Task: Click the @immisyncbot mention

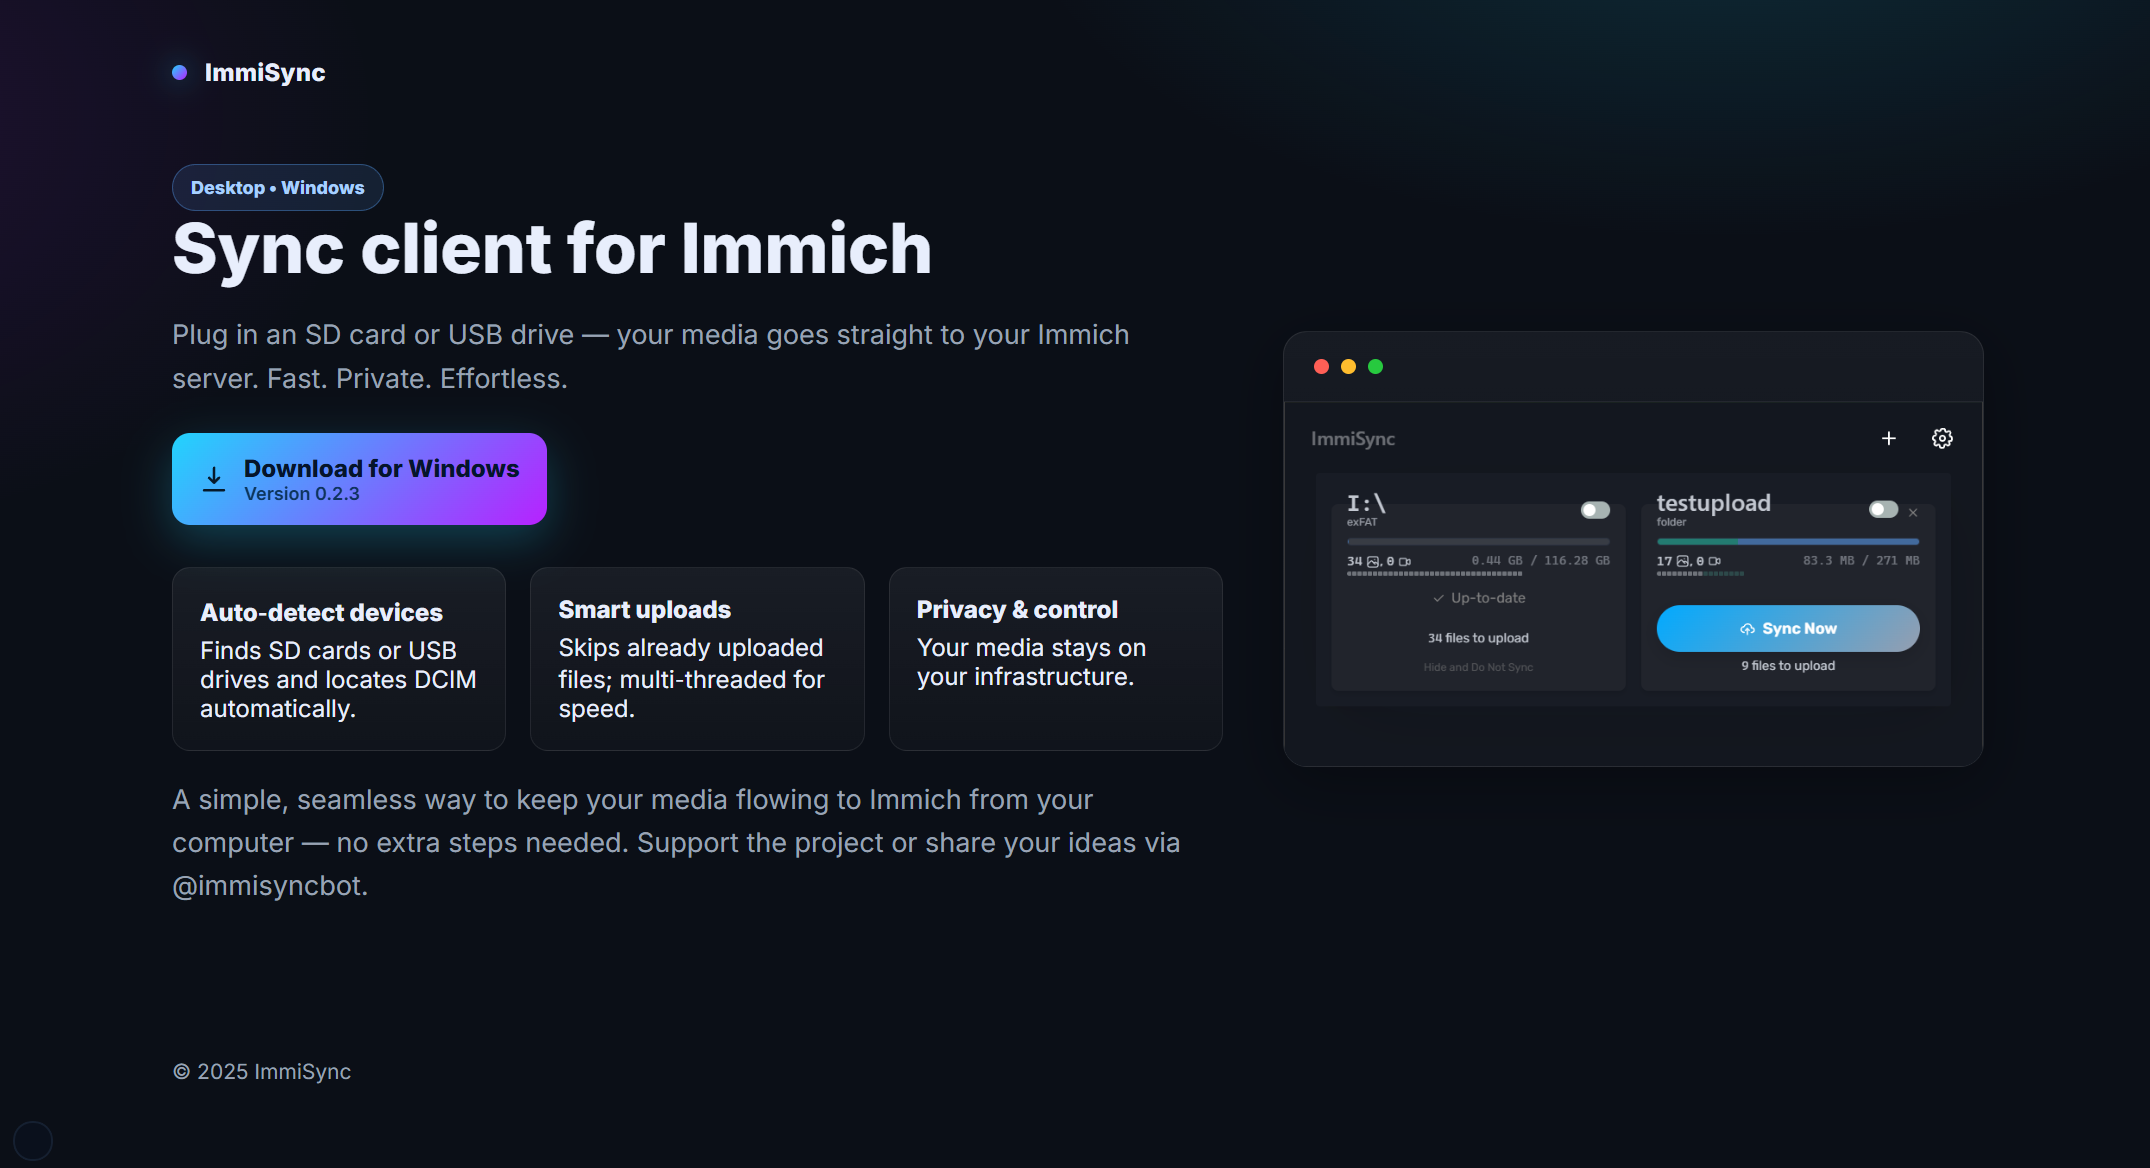Action: pos(268,885)
